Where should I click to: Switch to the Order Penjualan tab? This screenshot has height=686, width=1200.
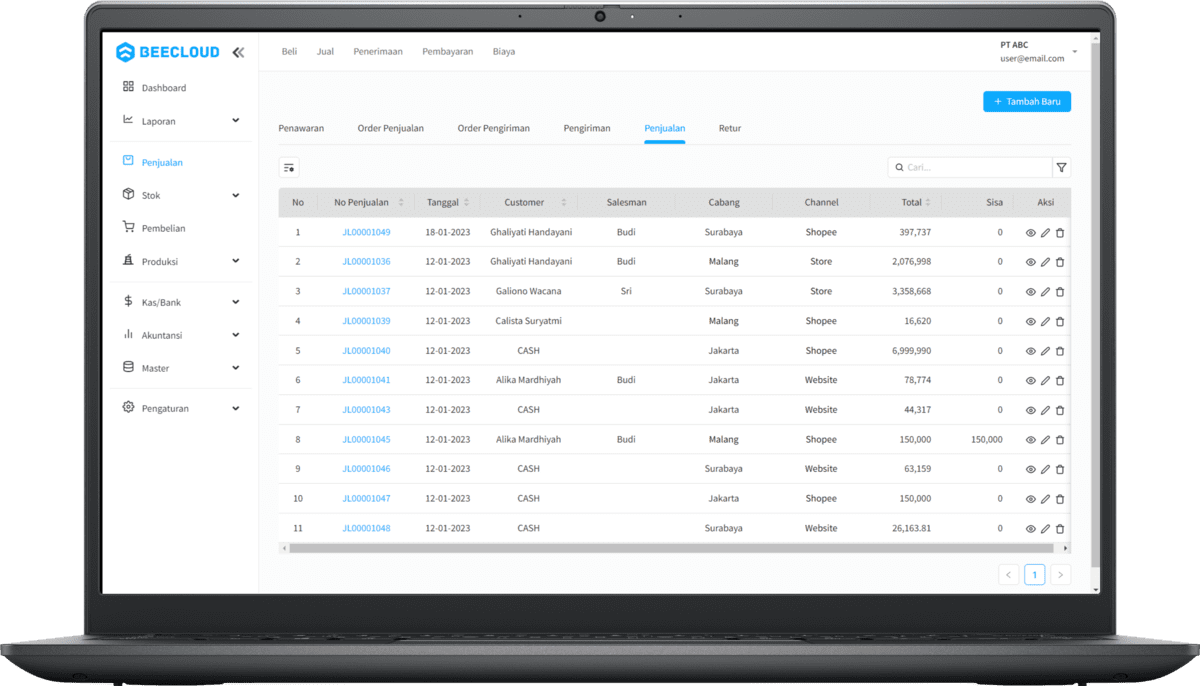[x=391, y=128]
